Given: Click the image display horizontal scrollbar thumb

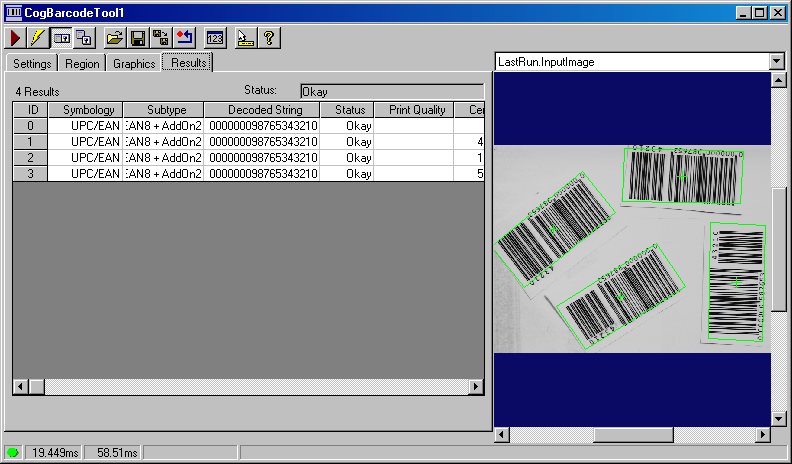Looking at the screenshot, I should click(x=633, y=434).
